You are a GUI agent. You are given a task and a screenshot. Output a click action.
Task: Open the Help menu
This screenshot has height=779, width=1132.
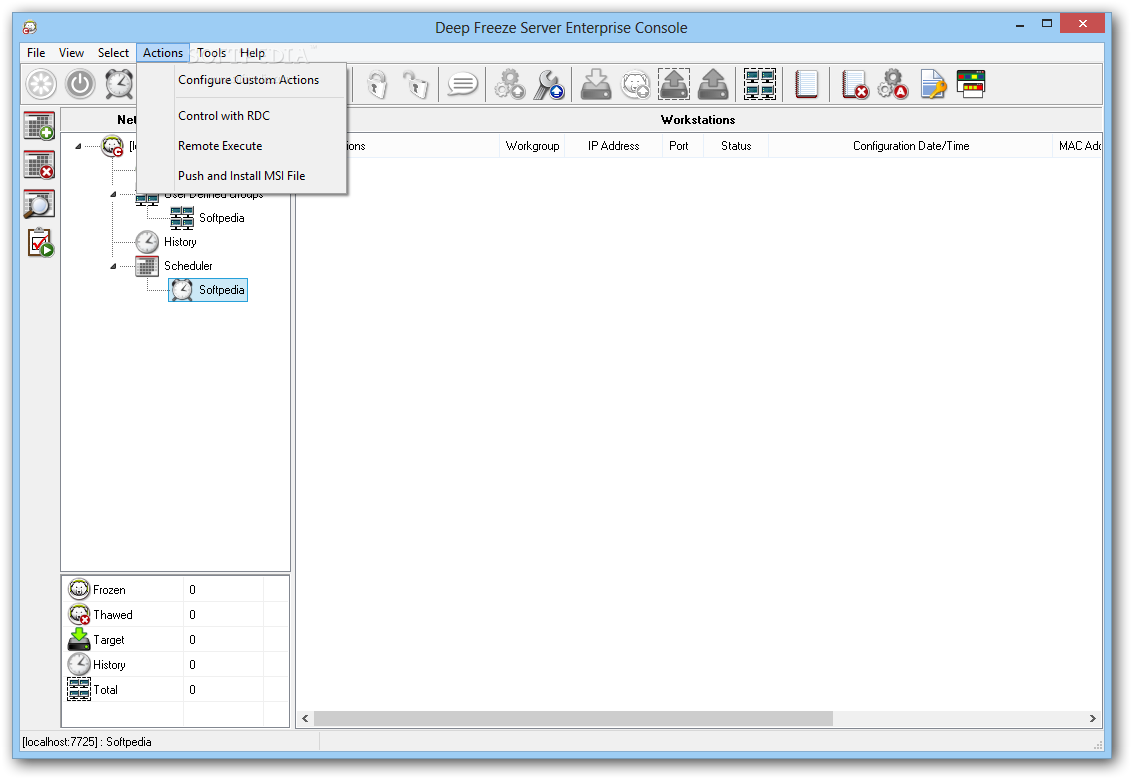pos(253,53)
